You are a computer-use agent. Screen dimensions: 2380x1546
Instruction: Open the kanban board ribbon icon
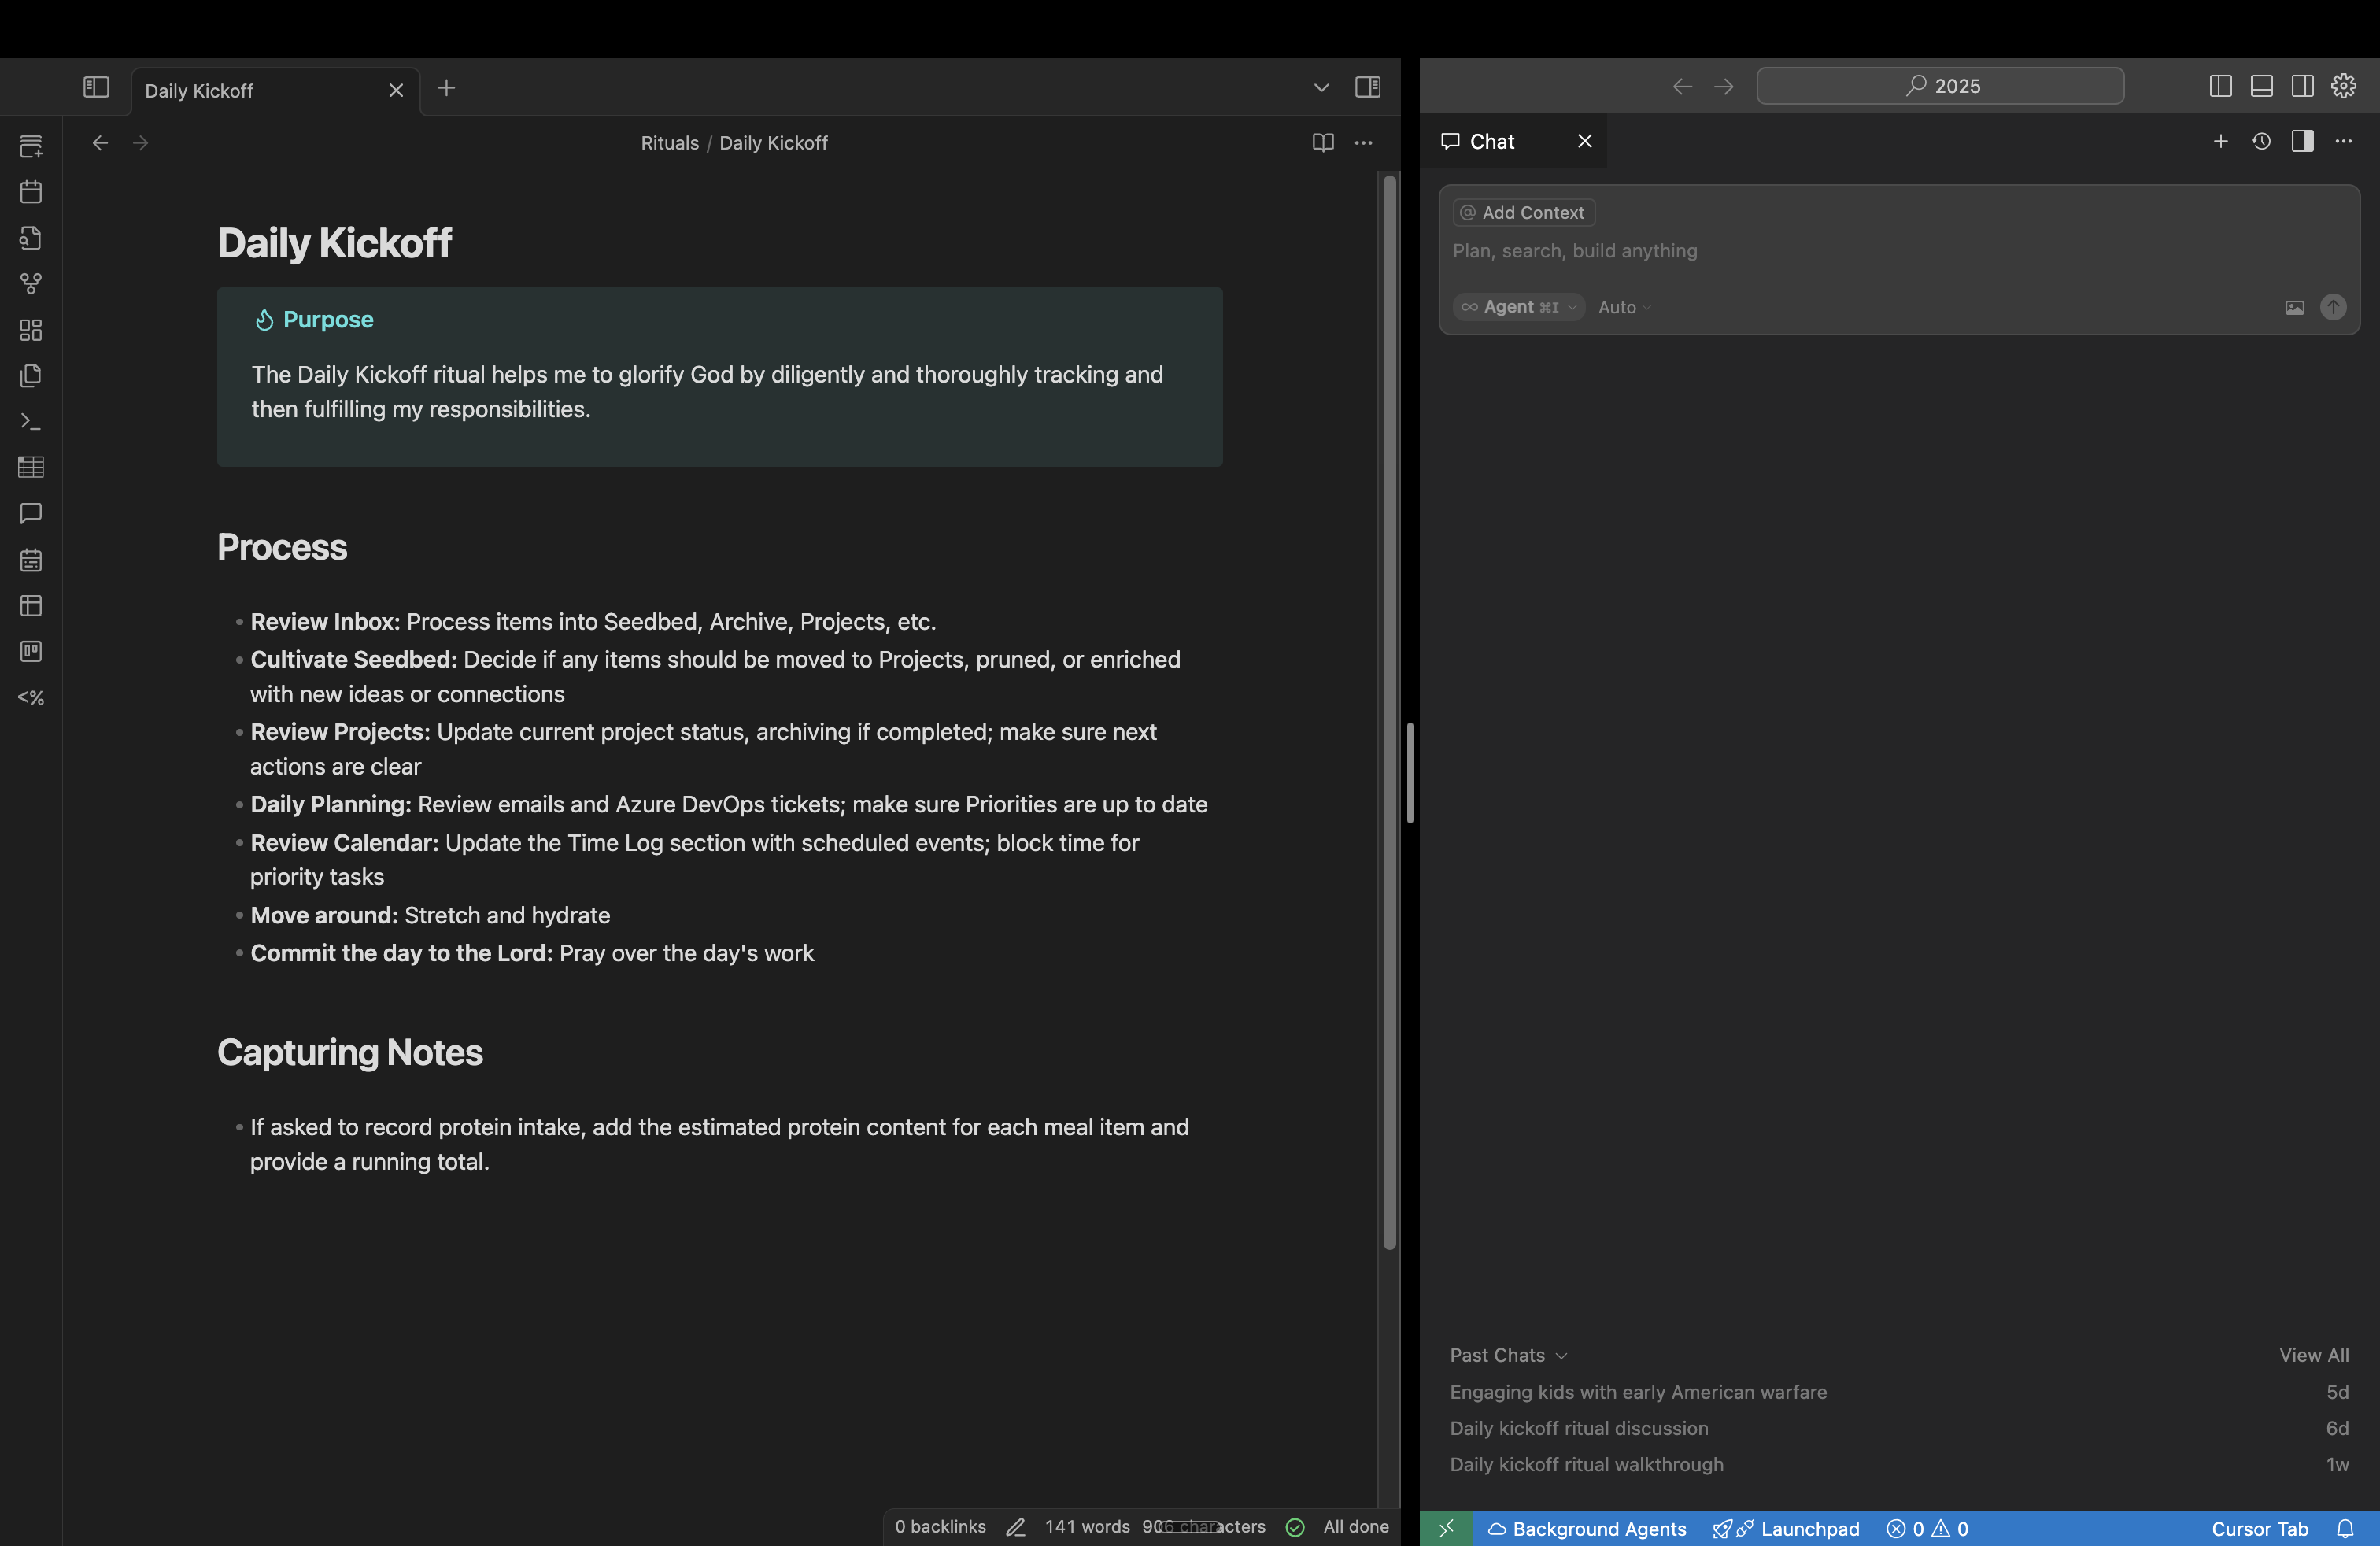click(31, 651)
